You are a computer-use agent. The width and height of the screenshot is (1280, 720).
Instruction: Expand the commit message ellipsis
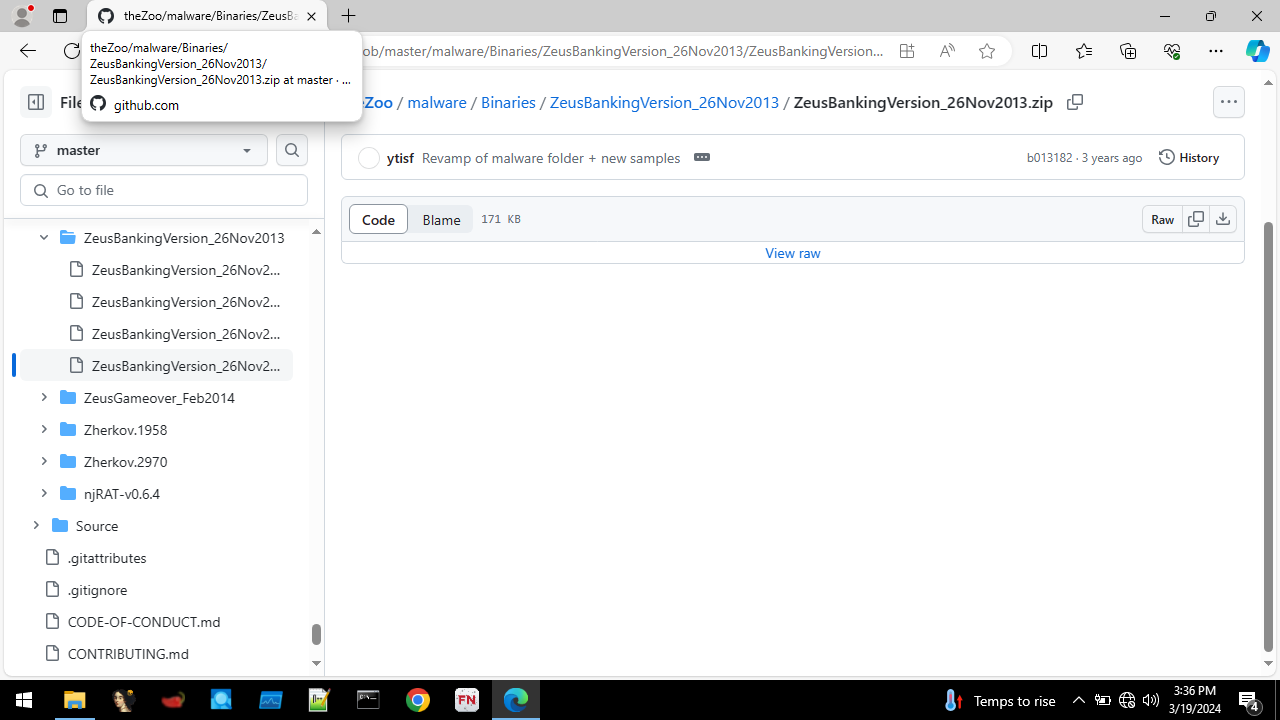(701, 157)
